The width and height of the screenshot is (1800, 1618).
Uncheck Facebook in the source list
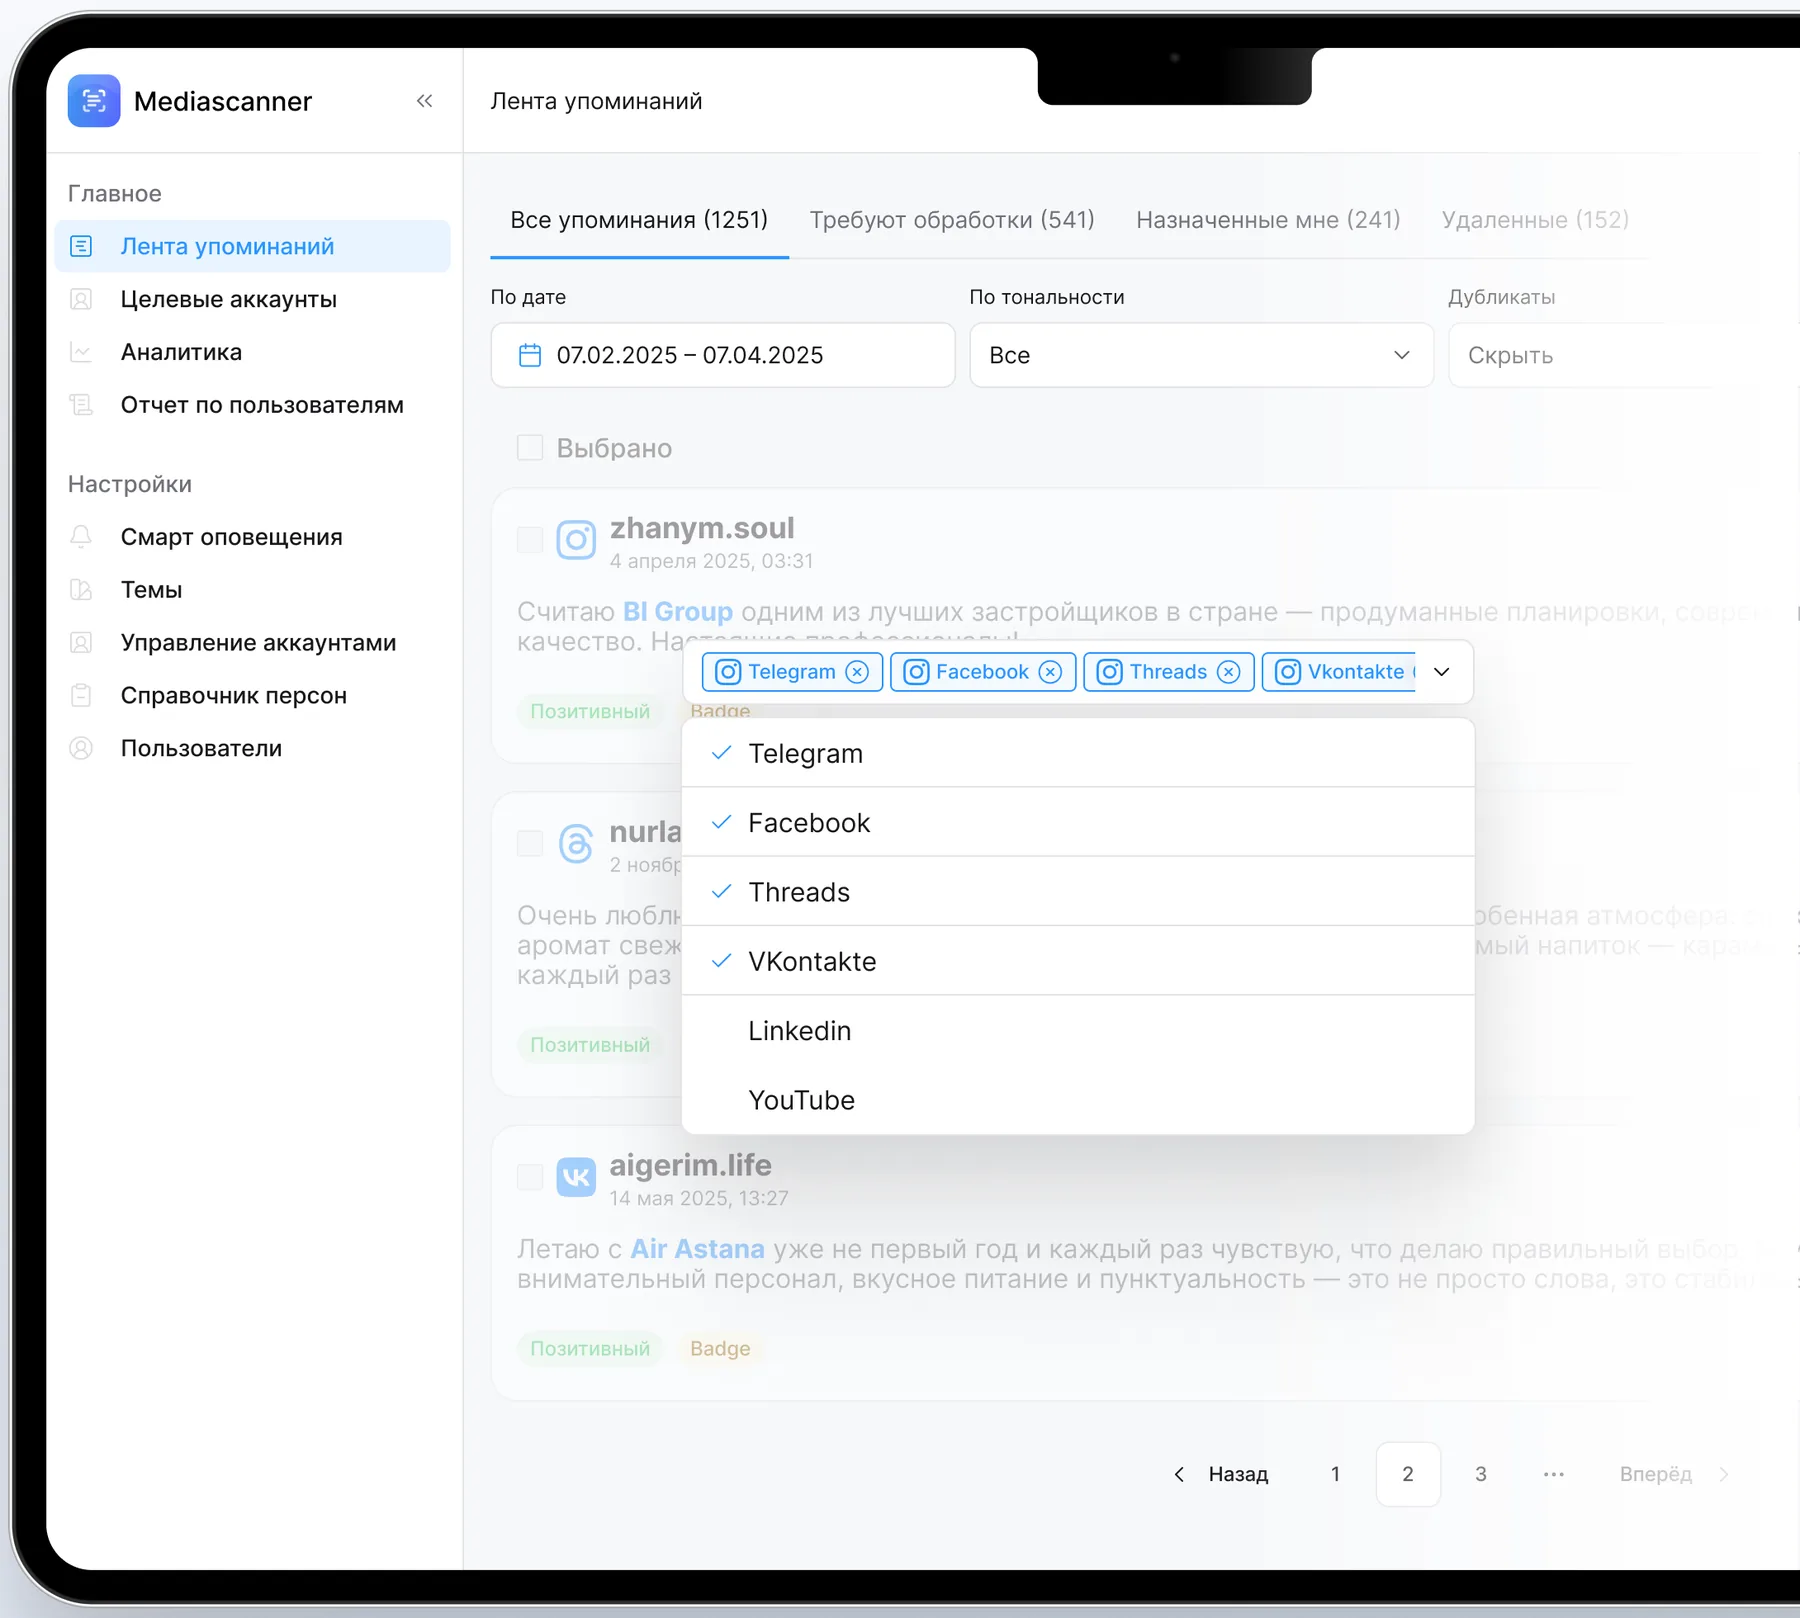[x=1078, y=822]
